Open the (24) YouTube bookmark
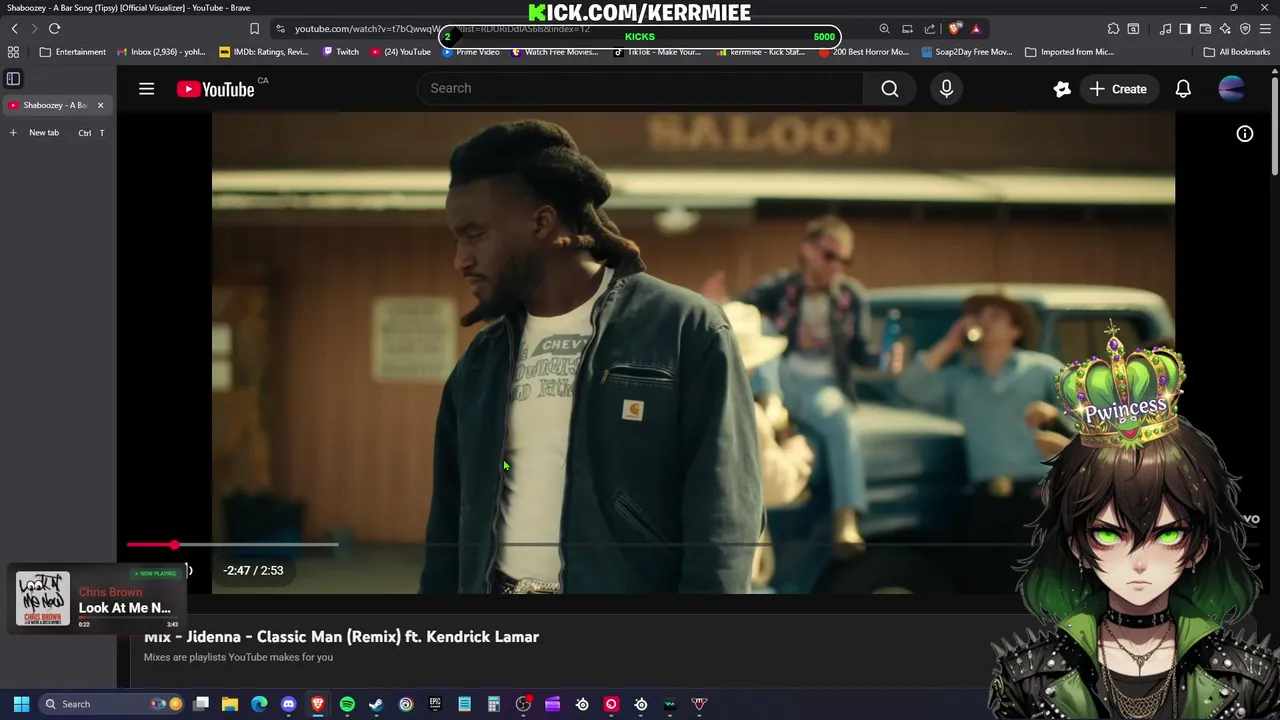Screen dimensions: 1280x720 pyautogui.click(x=400, y=52)
